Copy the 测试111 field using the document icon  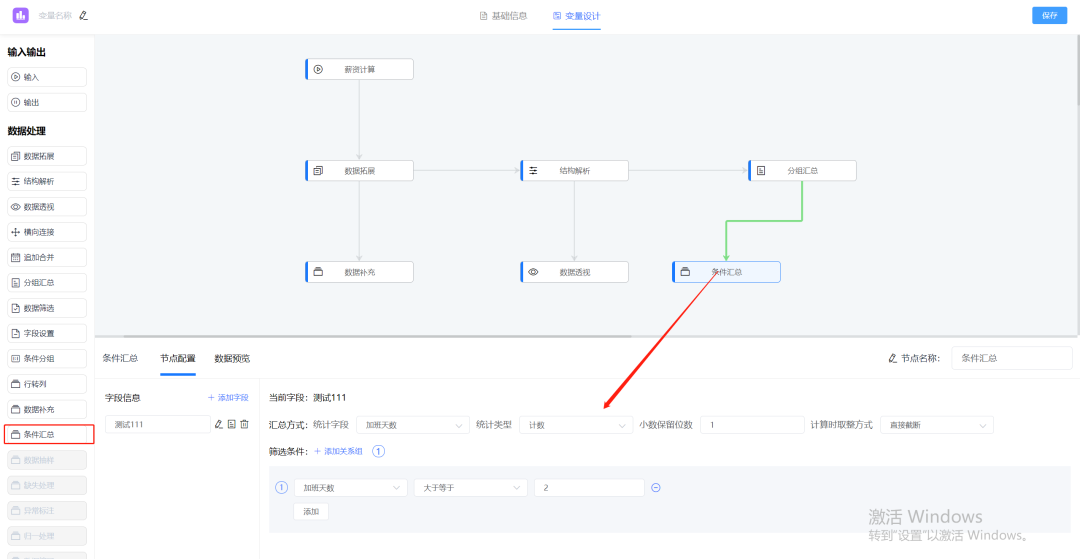231,424
